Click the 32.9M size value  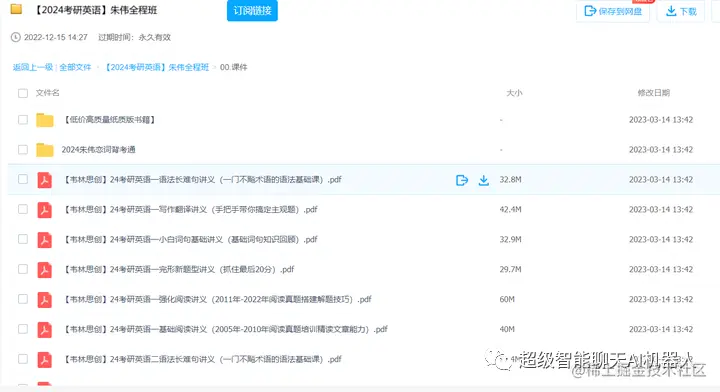point(510,239)
